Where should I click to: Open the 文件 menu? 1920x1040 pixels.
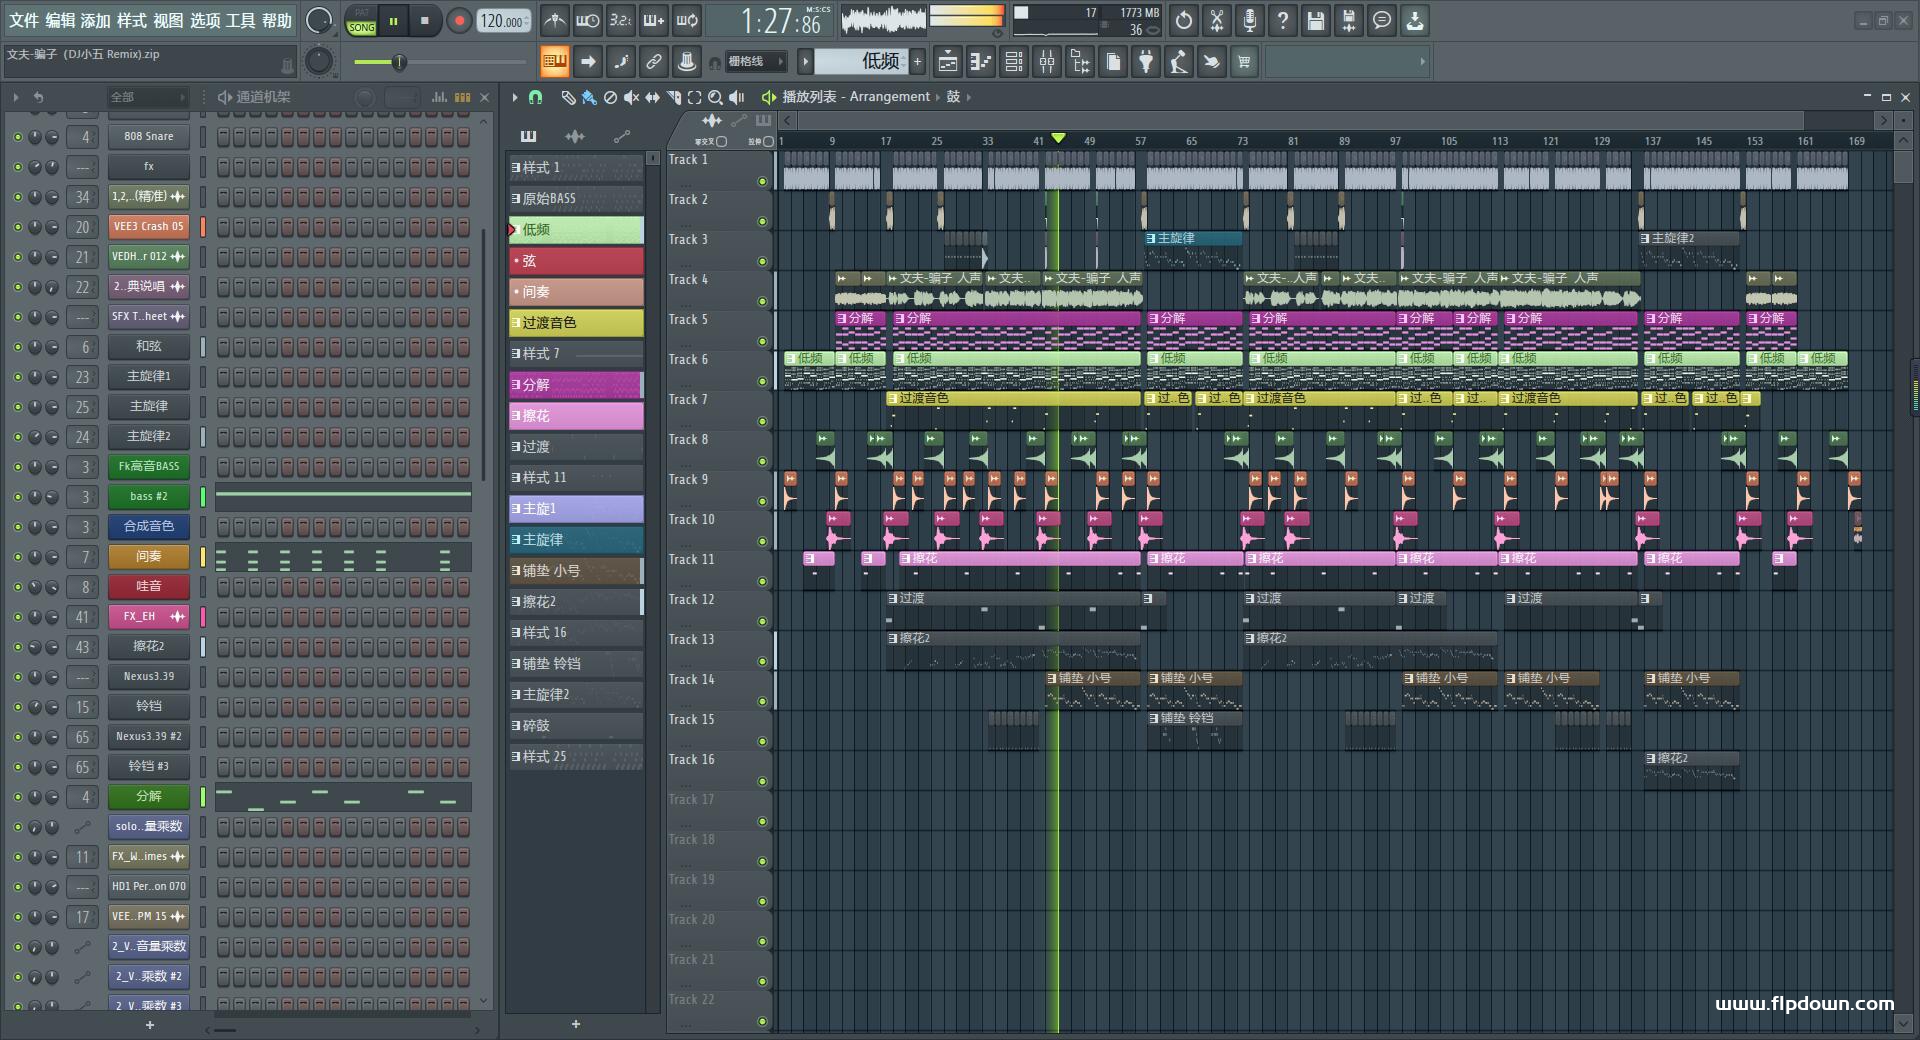[24, 20]
